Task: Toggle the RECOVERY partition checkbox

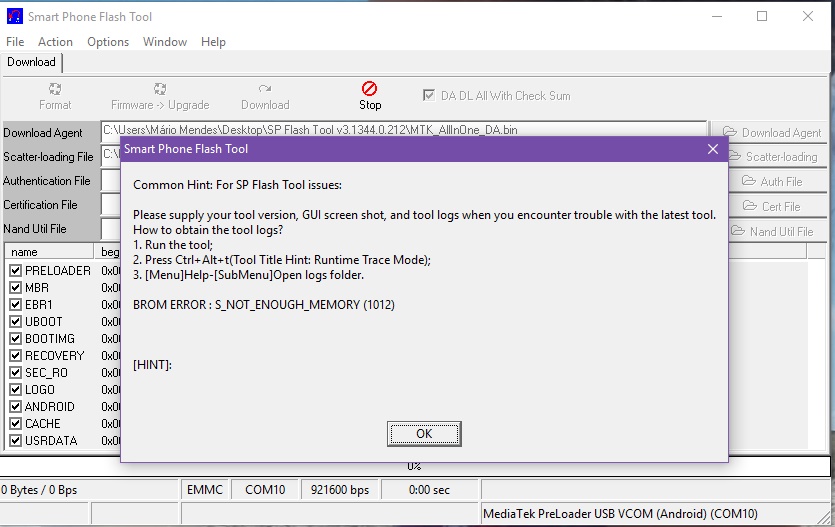Action: [15, 356]
